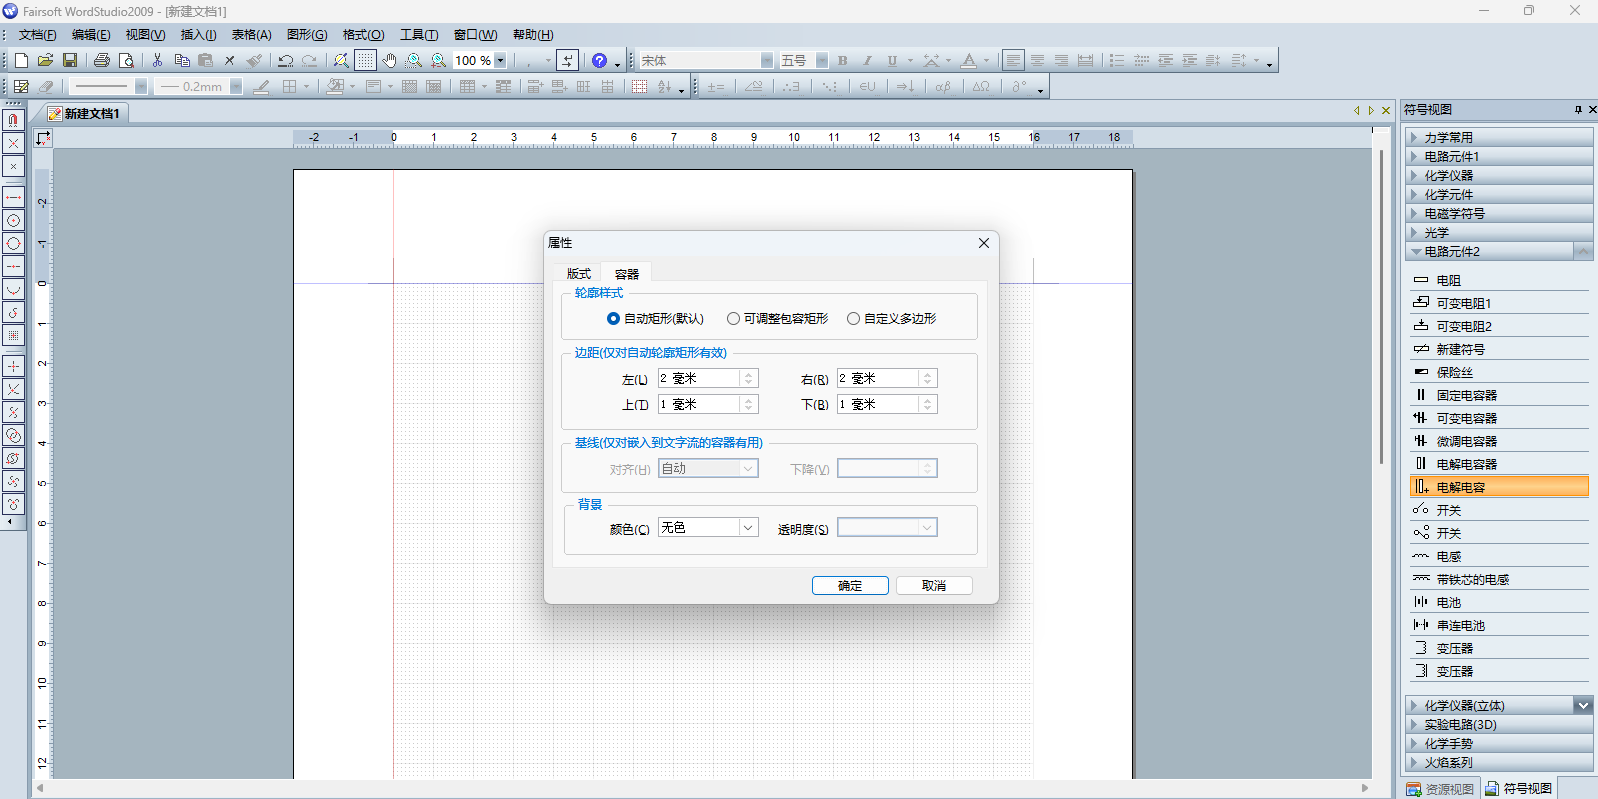Click the 左 margin input field
1598x799 pixels.
698,379
